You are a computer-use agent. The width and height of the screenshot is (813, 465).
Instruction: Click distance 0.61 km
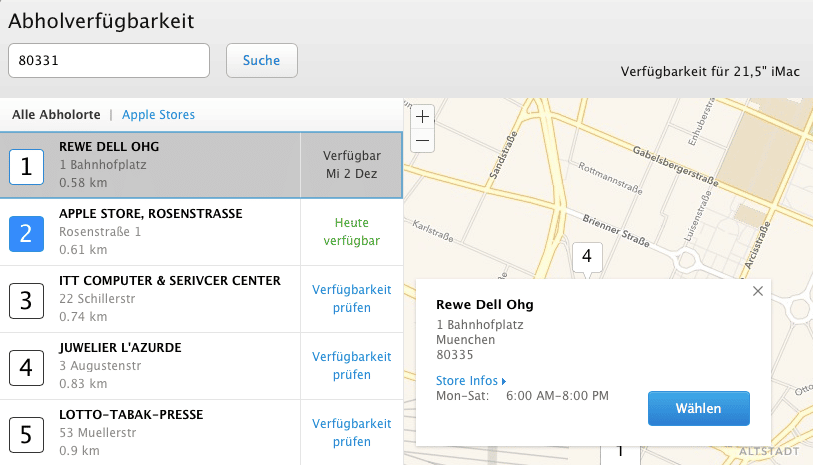[83, 249]
